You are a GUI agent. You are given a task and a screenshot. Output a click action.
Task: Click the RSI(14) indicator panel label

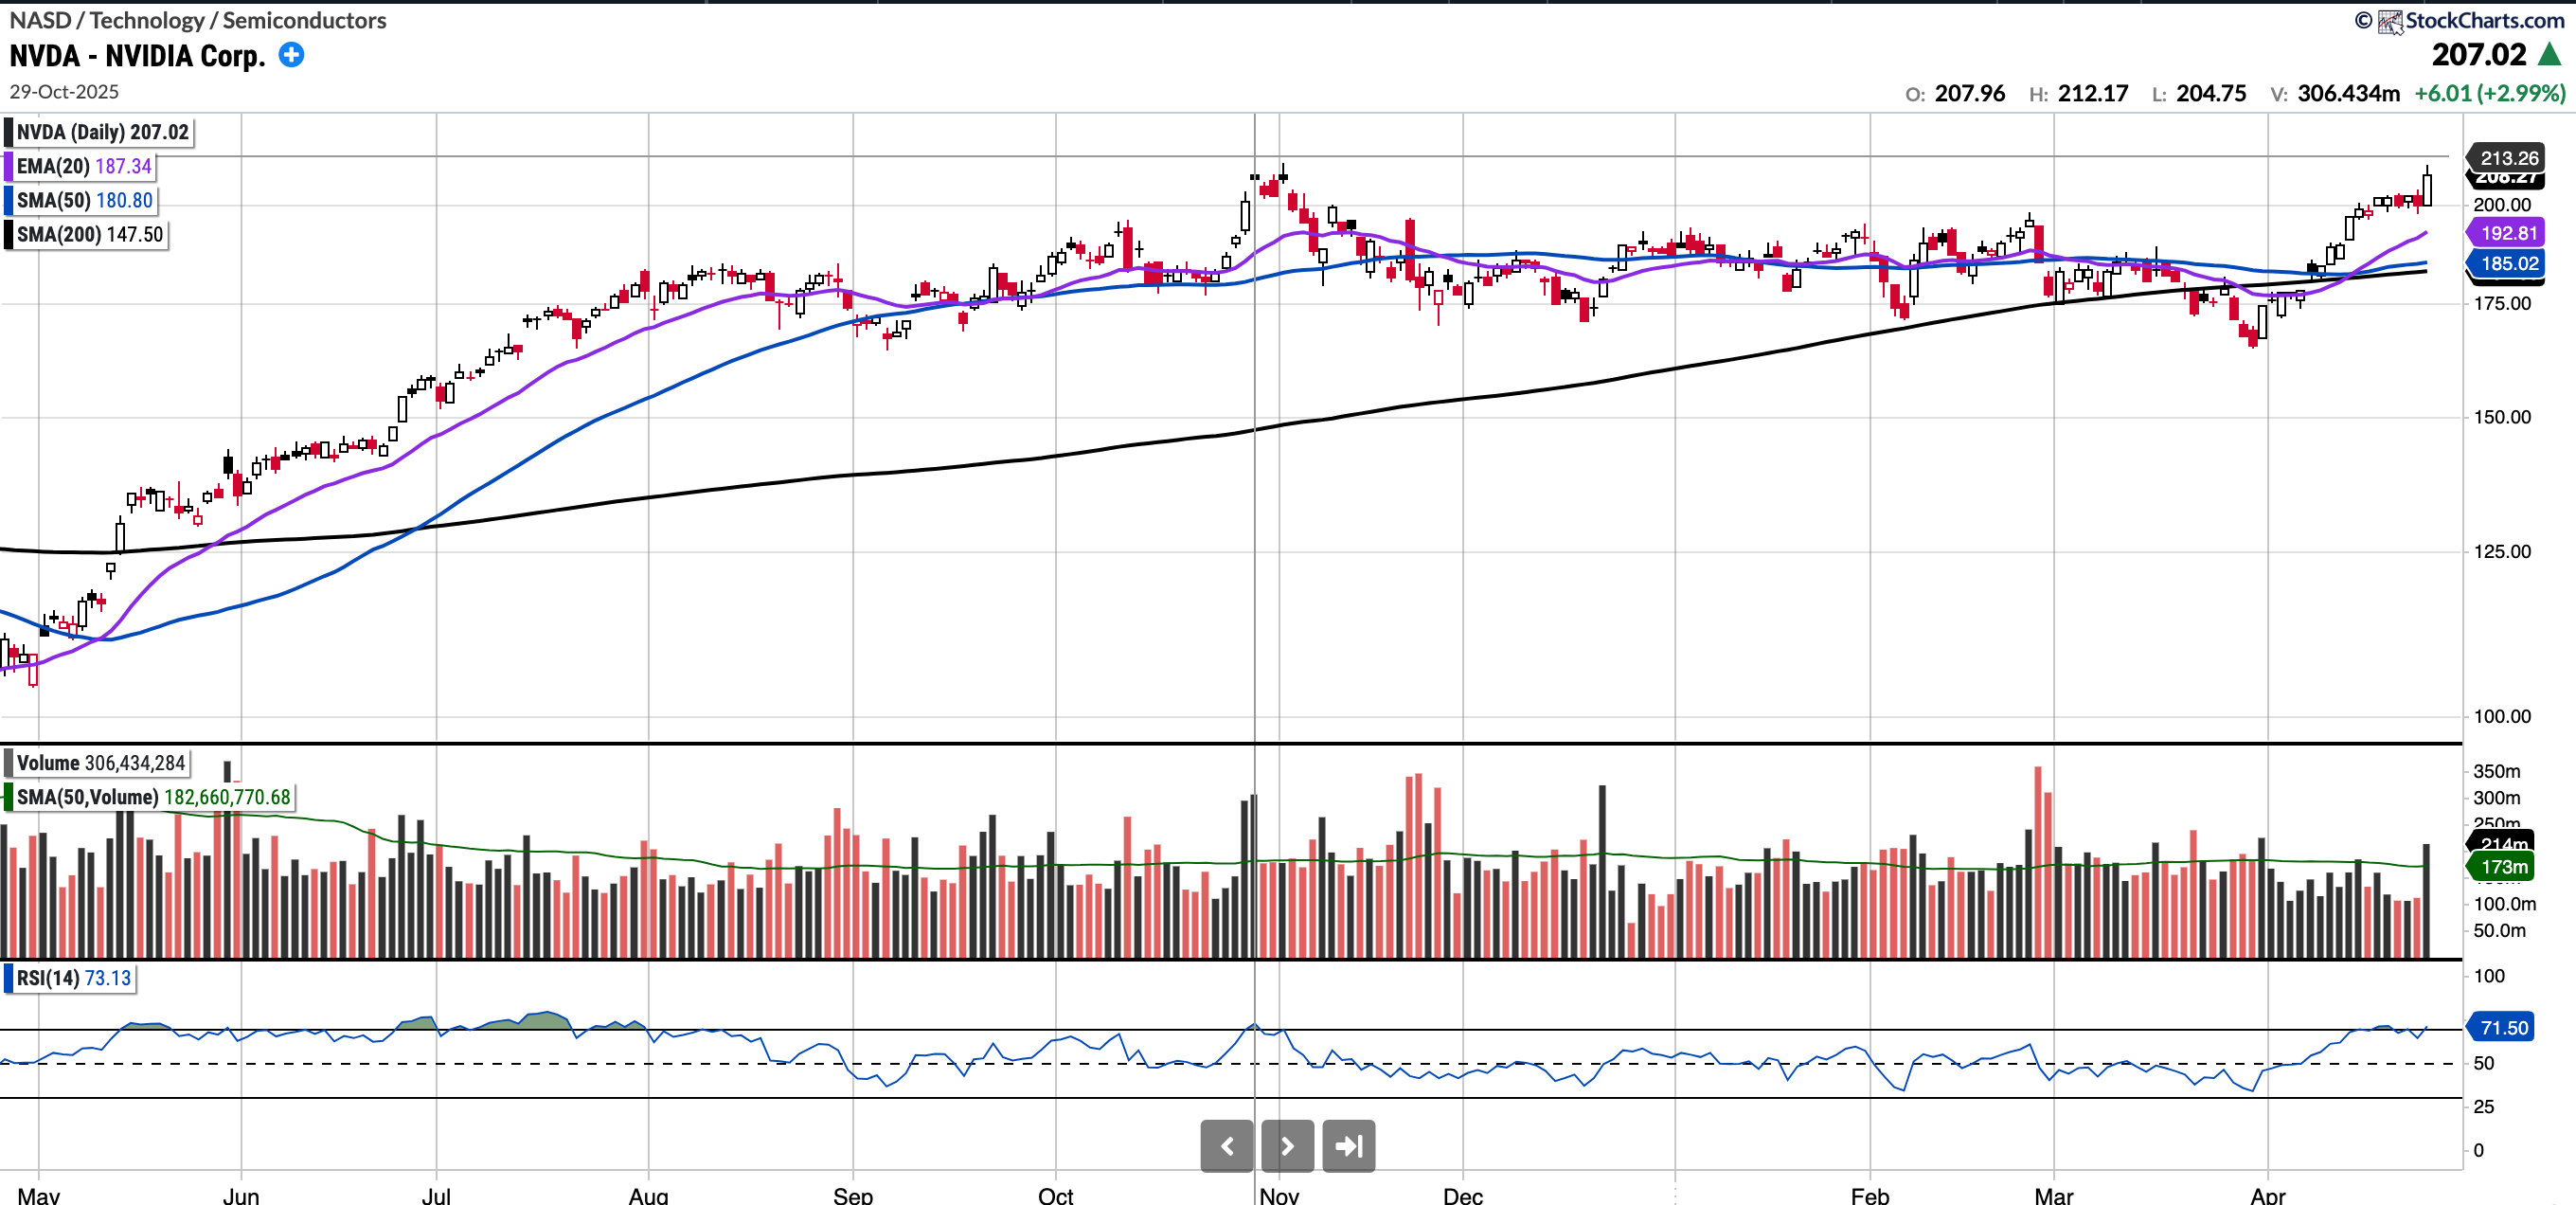point(73,978)
